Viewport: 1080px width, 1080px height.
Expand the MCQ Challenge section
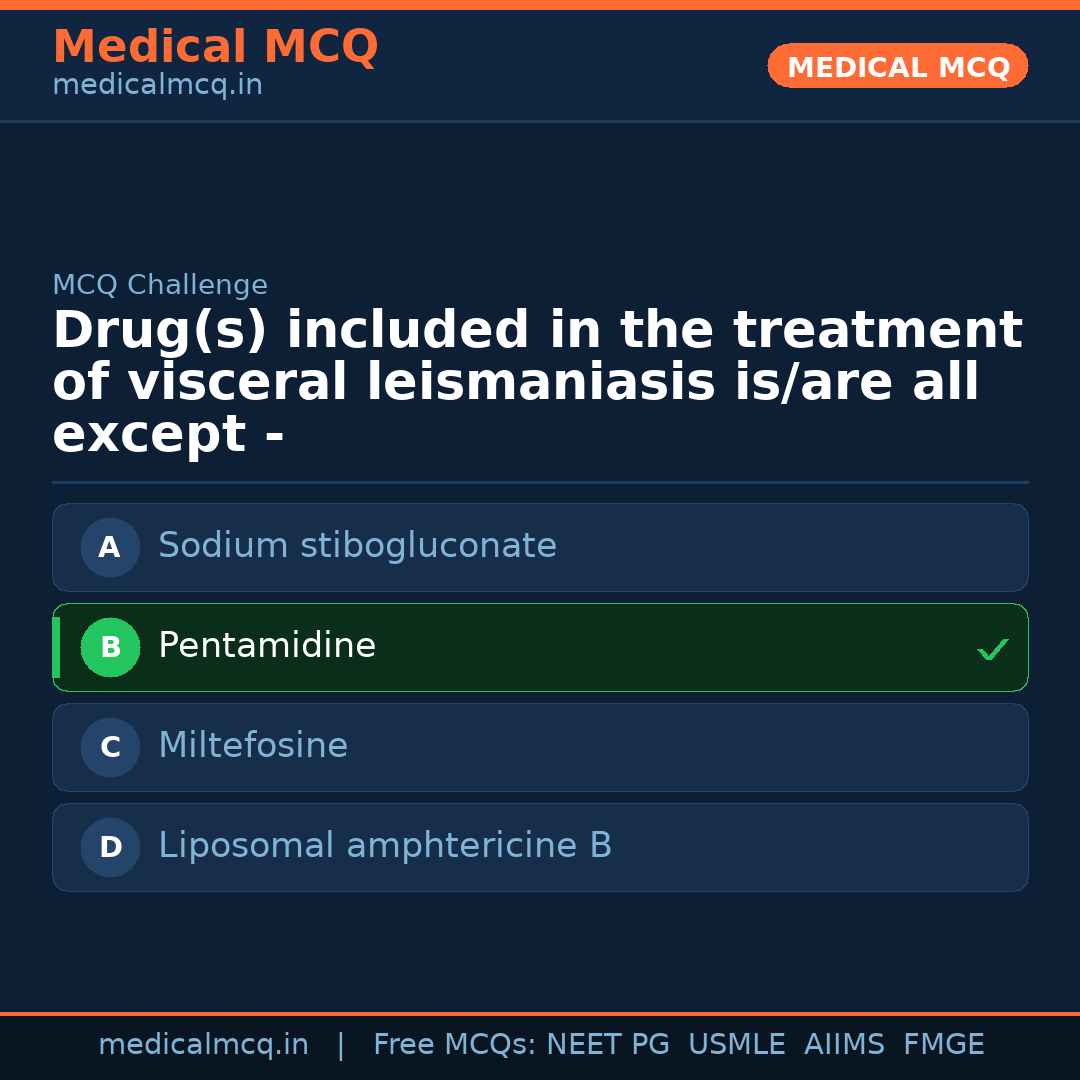pyautogui.click(x=160, y=285)
